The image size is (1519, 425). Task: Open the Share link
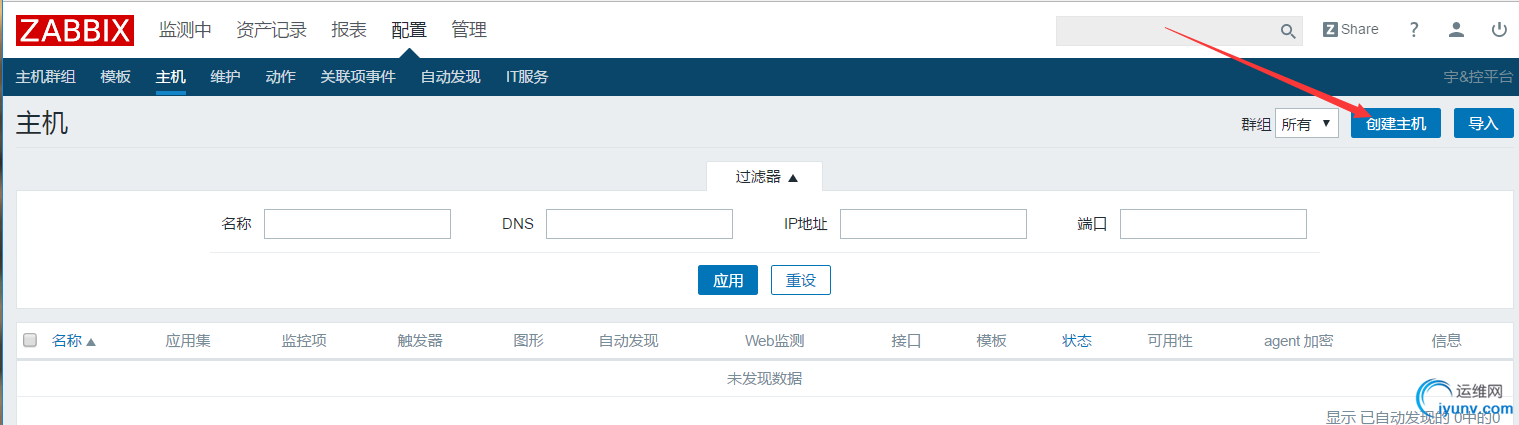[x=1350, y=30]
